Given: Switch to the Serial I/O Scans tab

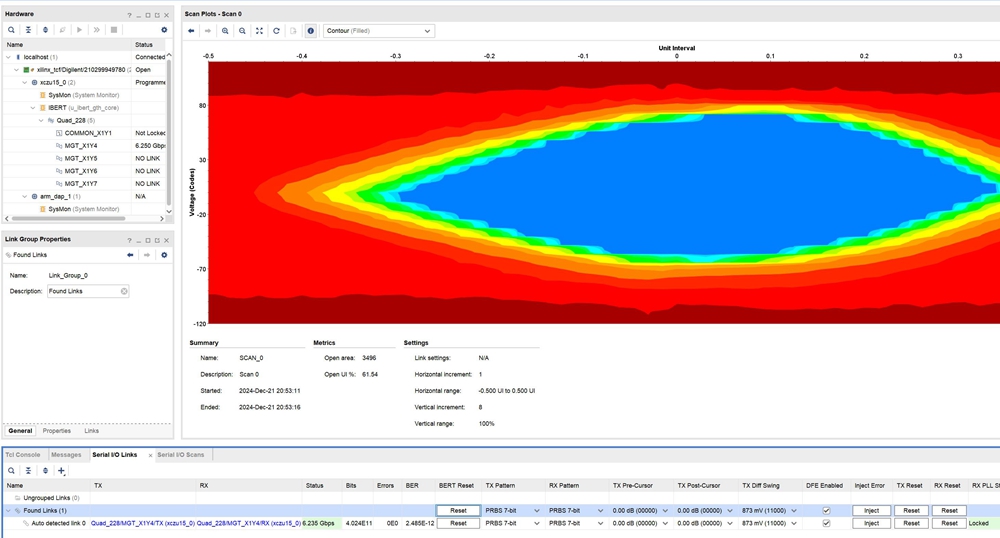Looking at the screenshot, I should click(180, 455).
